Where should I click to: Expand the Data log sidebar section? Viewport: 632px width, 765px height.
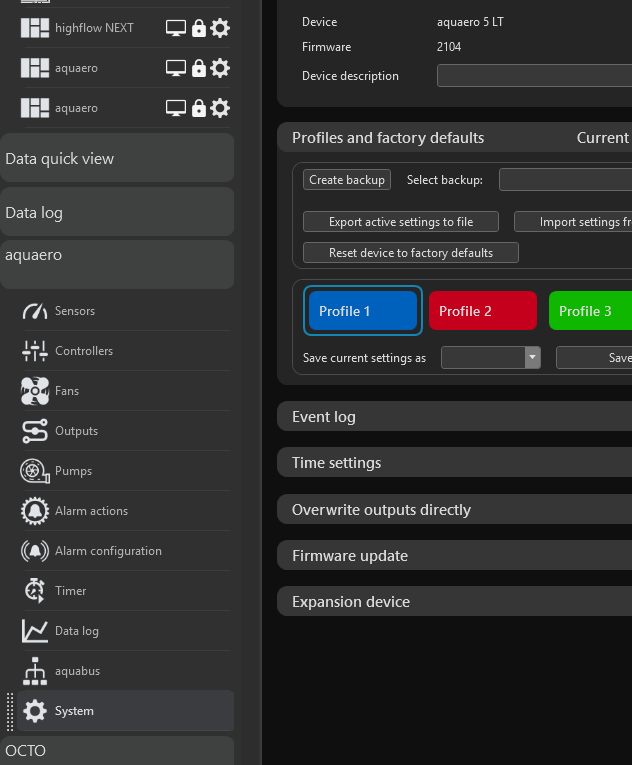pyautogui.click(x=117, y=213)
